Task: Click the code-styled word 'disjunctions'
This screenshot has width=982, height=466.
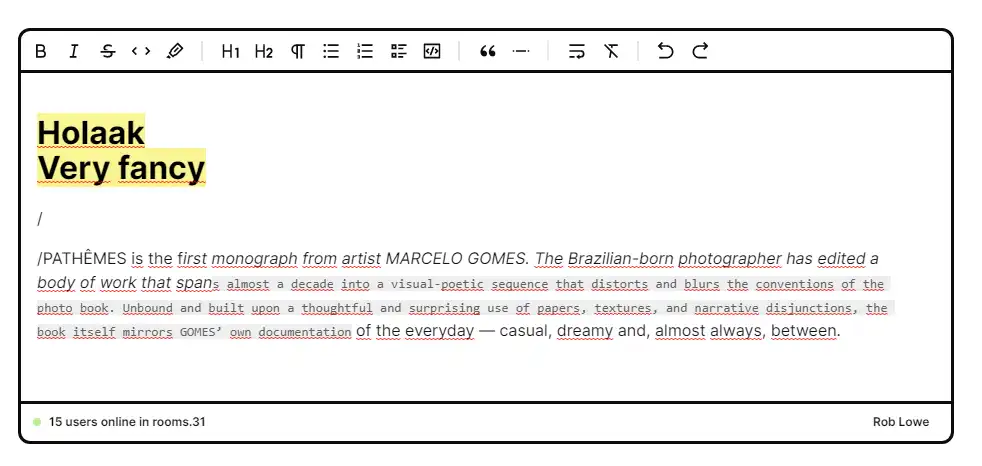Action: coord(809,308)
